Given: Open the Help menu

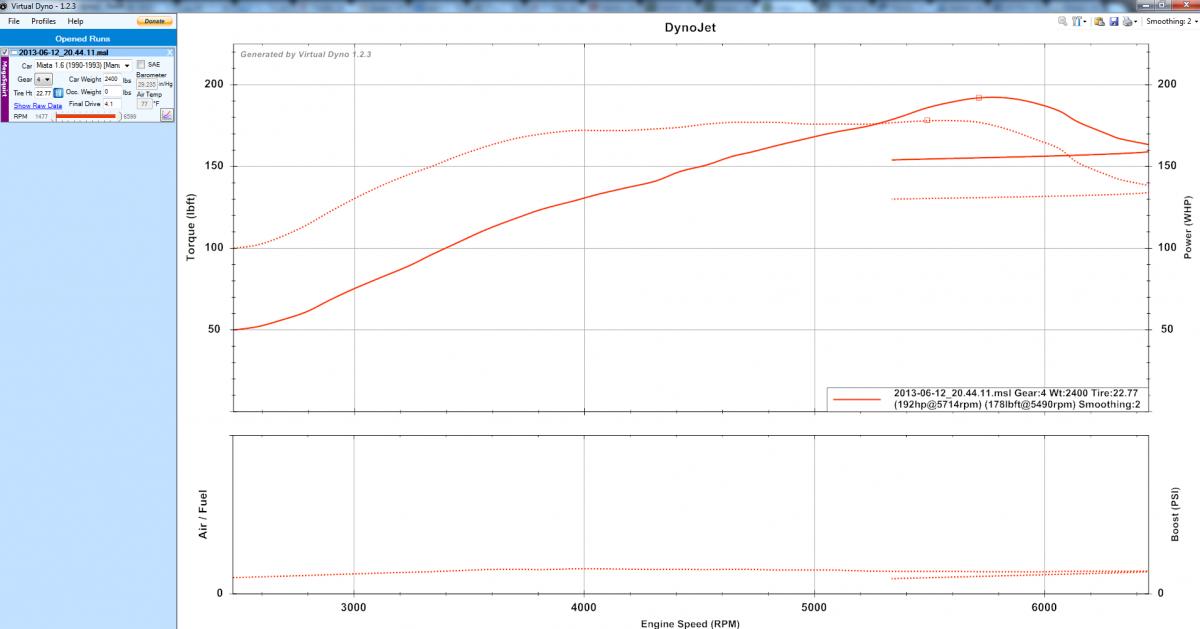Looking at the screenshot, I should [x=76, y=21].
